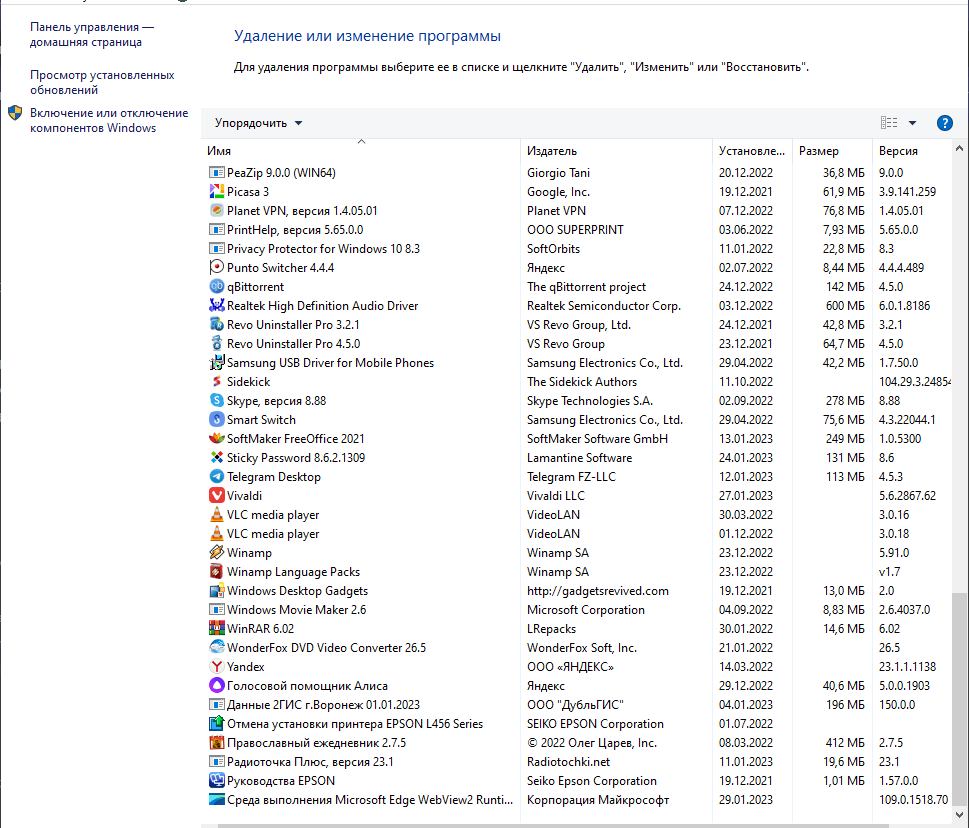This screenshot has width=969, height=828.
Task: Click the Picasa 3 icon
Action: (216, 192)
